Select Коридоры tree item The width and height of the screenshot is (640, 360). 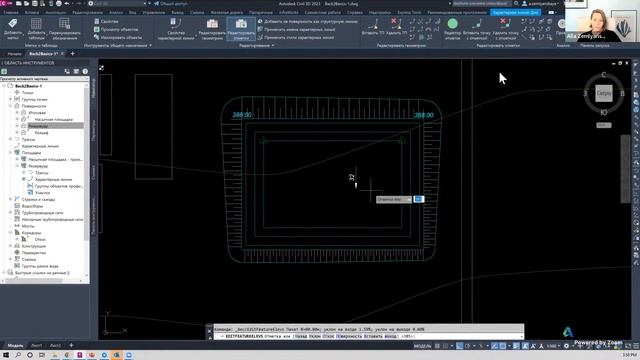pyautogui.click(x=31, y=233)
